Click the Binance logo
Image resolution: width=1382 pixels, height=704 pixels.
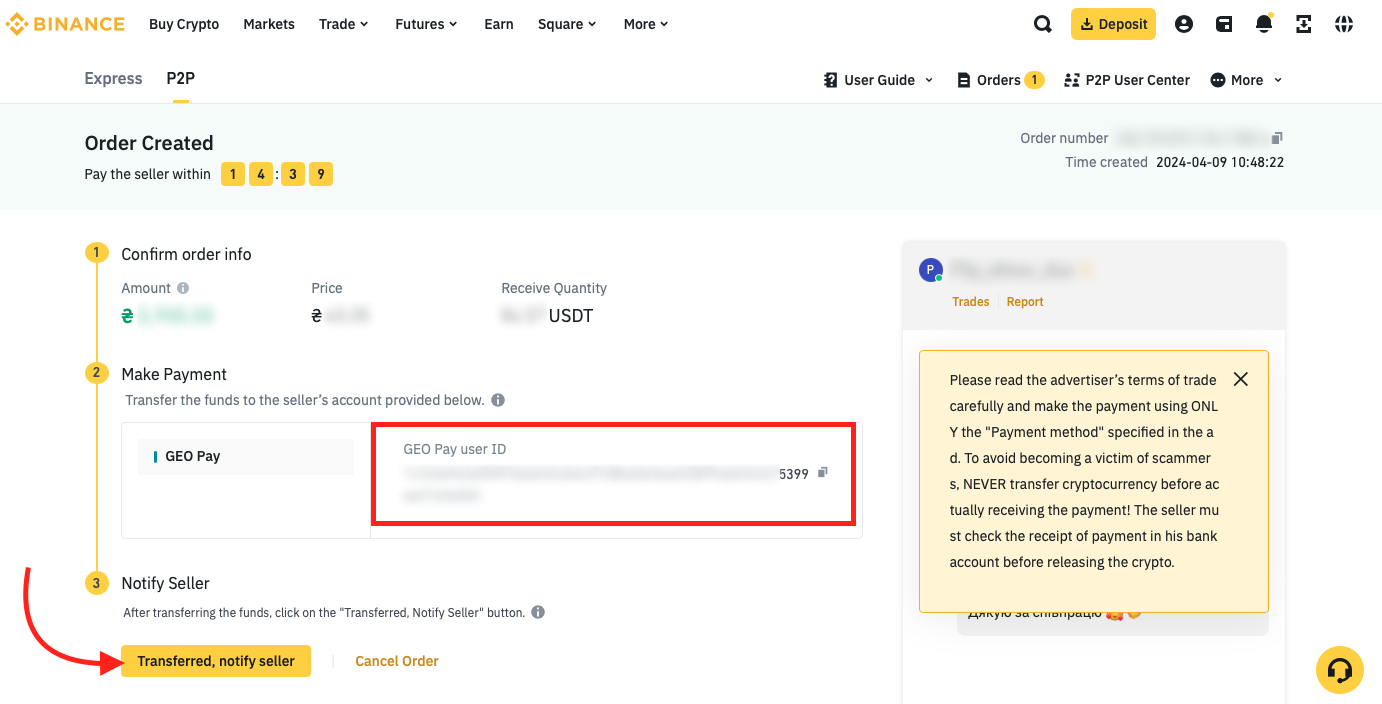66,24
